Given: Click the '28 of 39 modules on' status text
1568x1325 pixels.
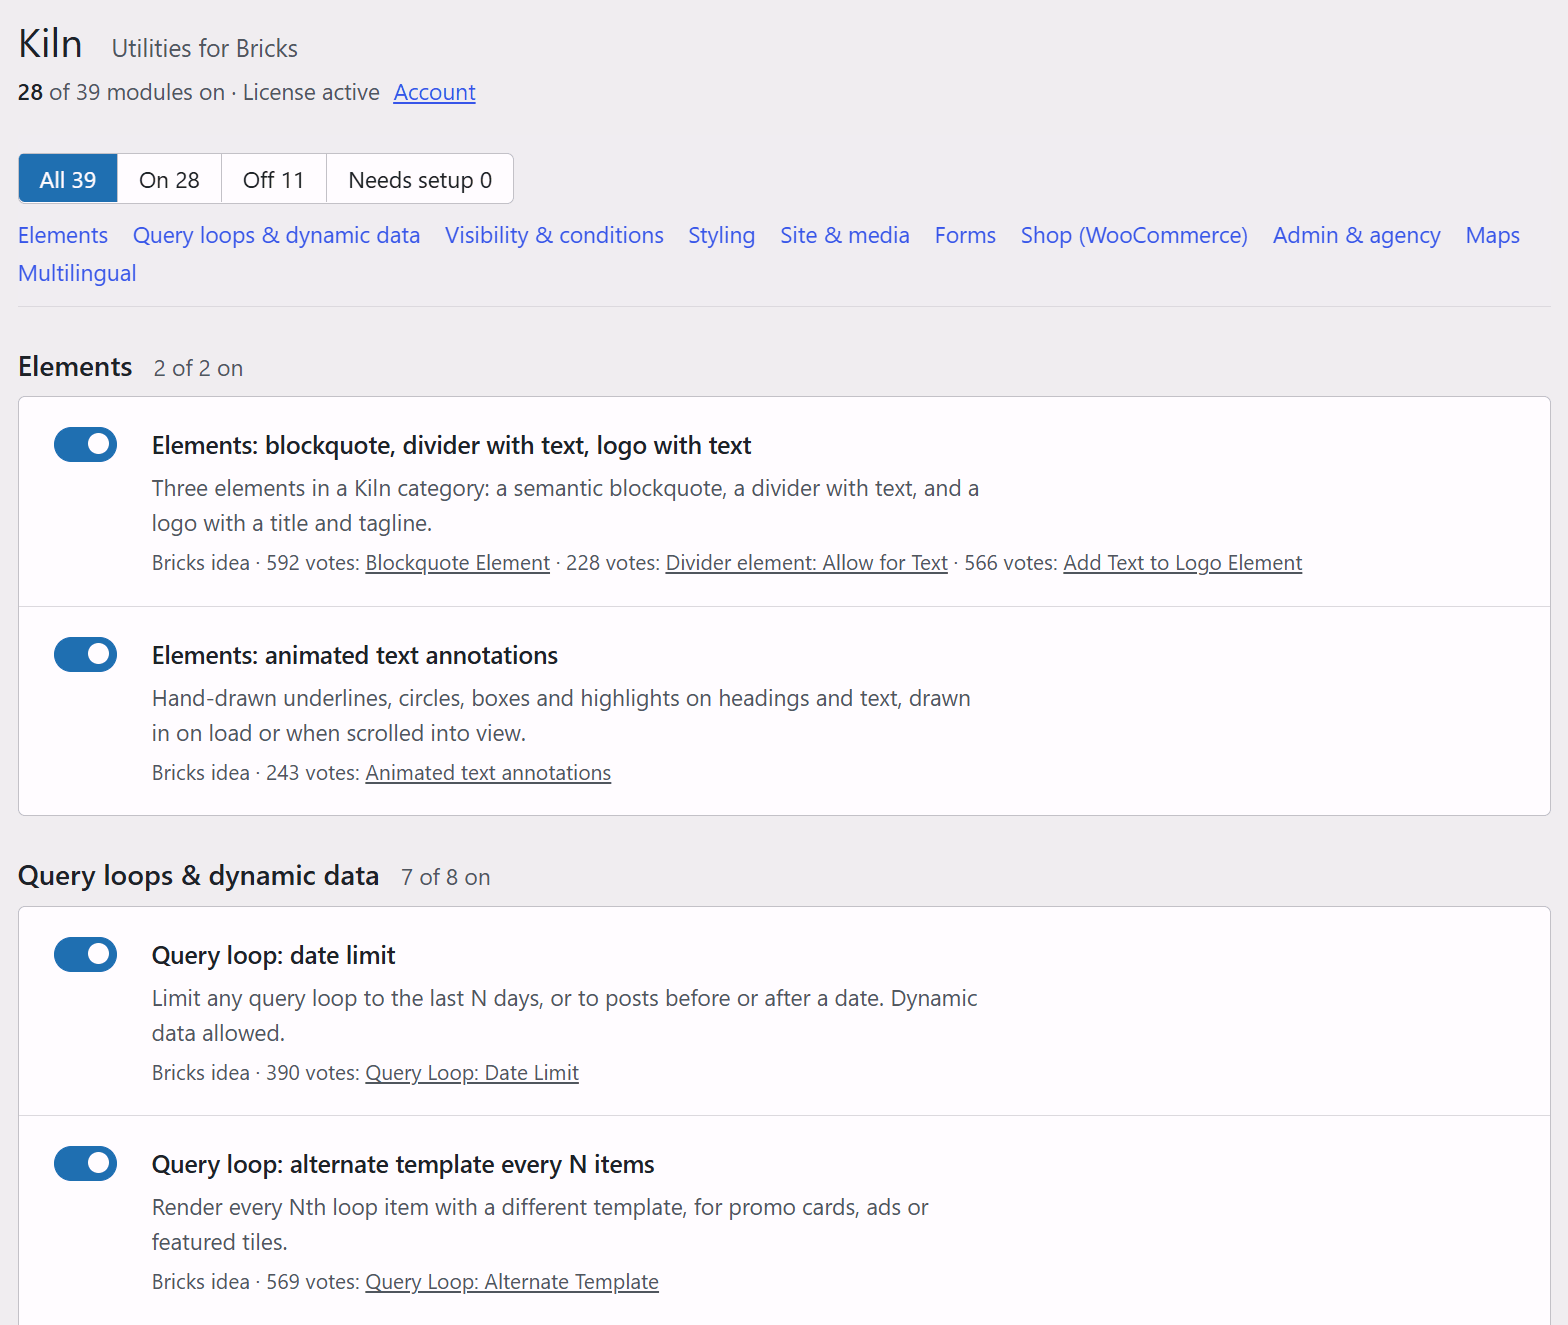Looking at the screenshot, I should pos(121,92).
